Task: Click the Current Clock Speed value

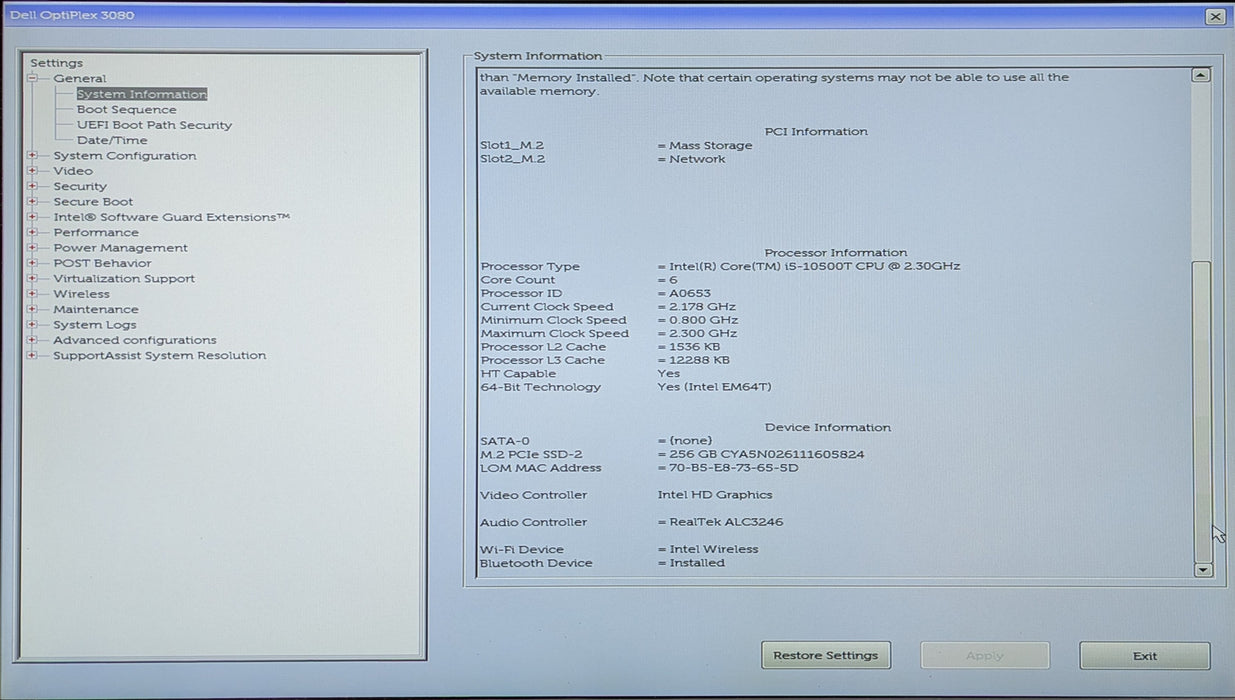Action: click(x=697, y=307)
